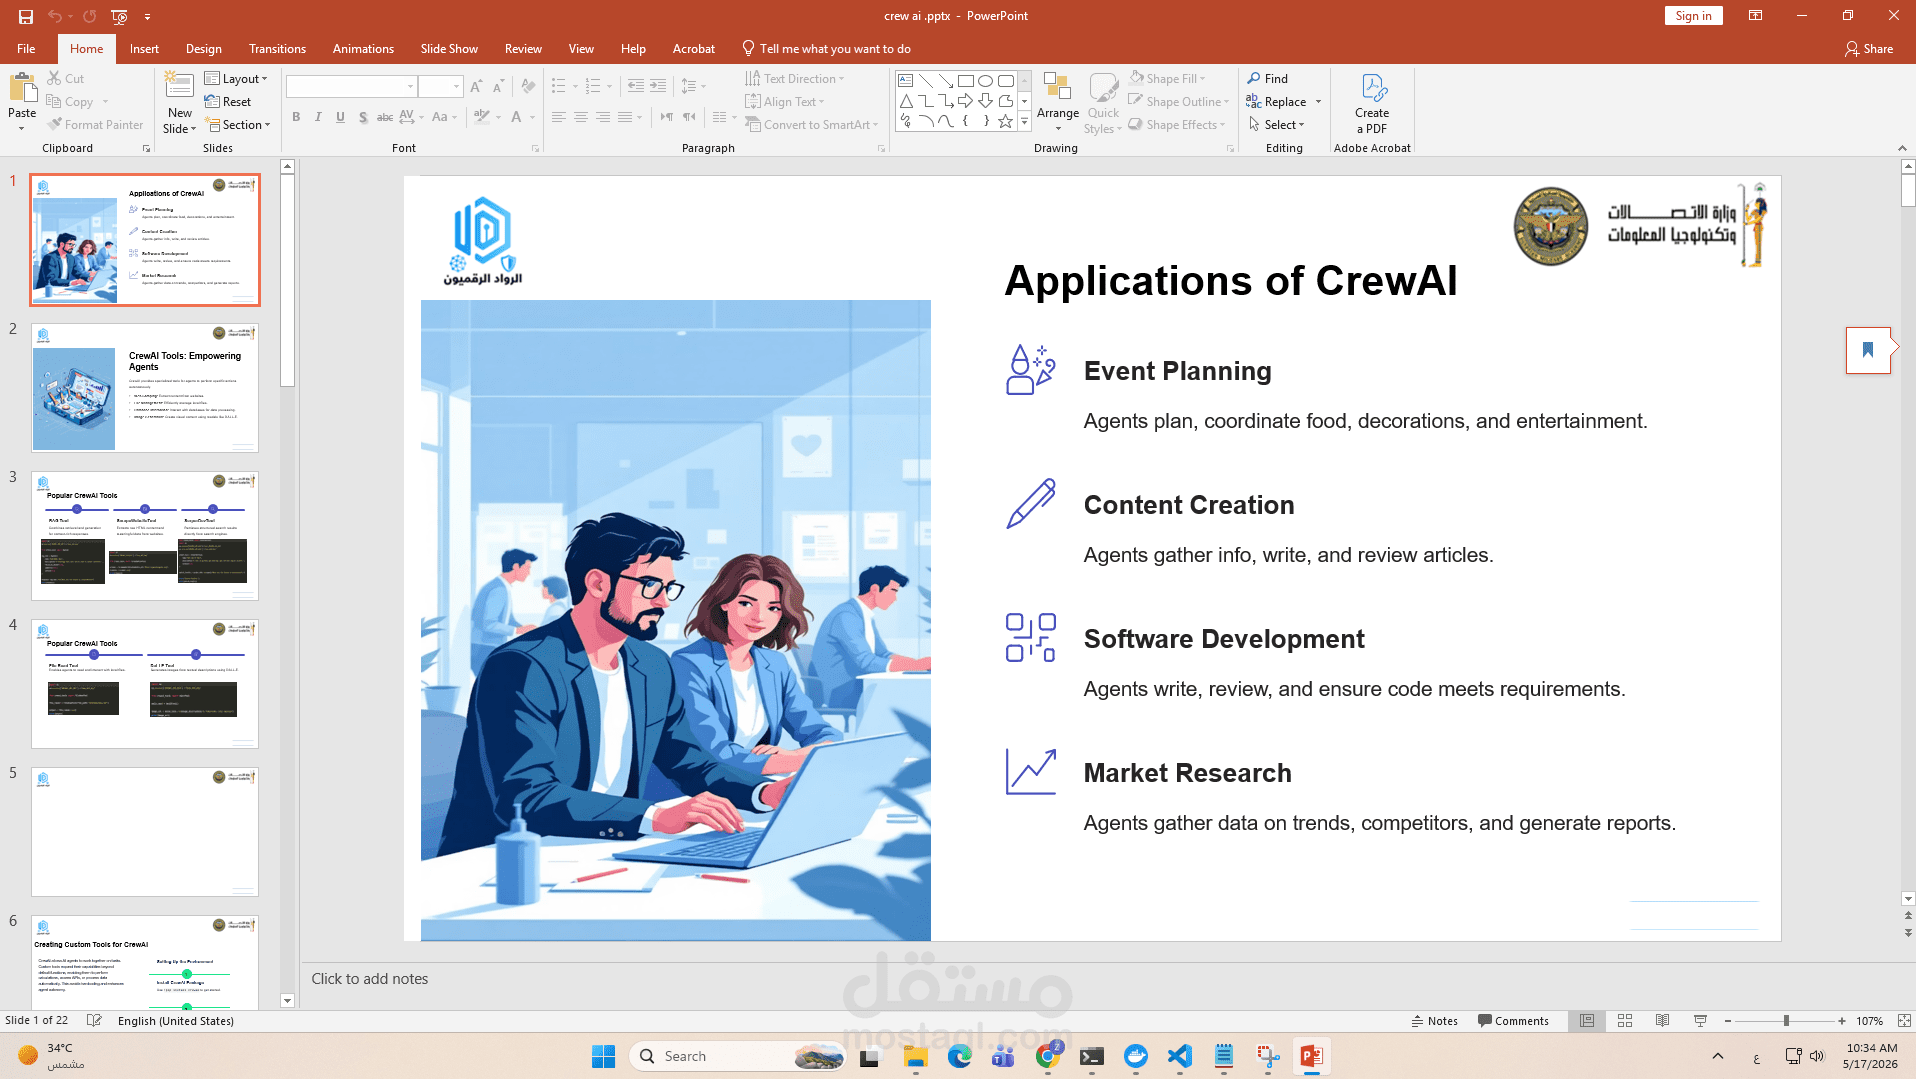Select slide 3 thumbnail Popular CrewAI Tools

pos(145,536)
